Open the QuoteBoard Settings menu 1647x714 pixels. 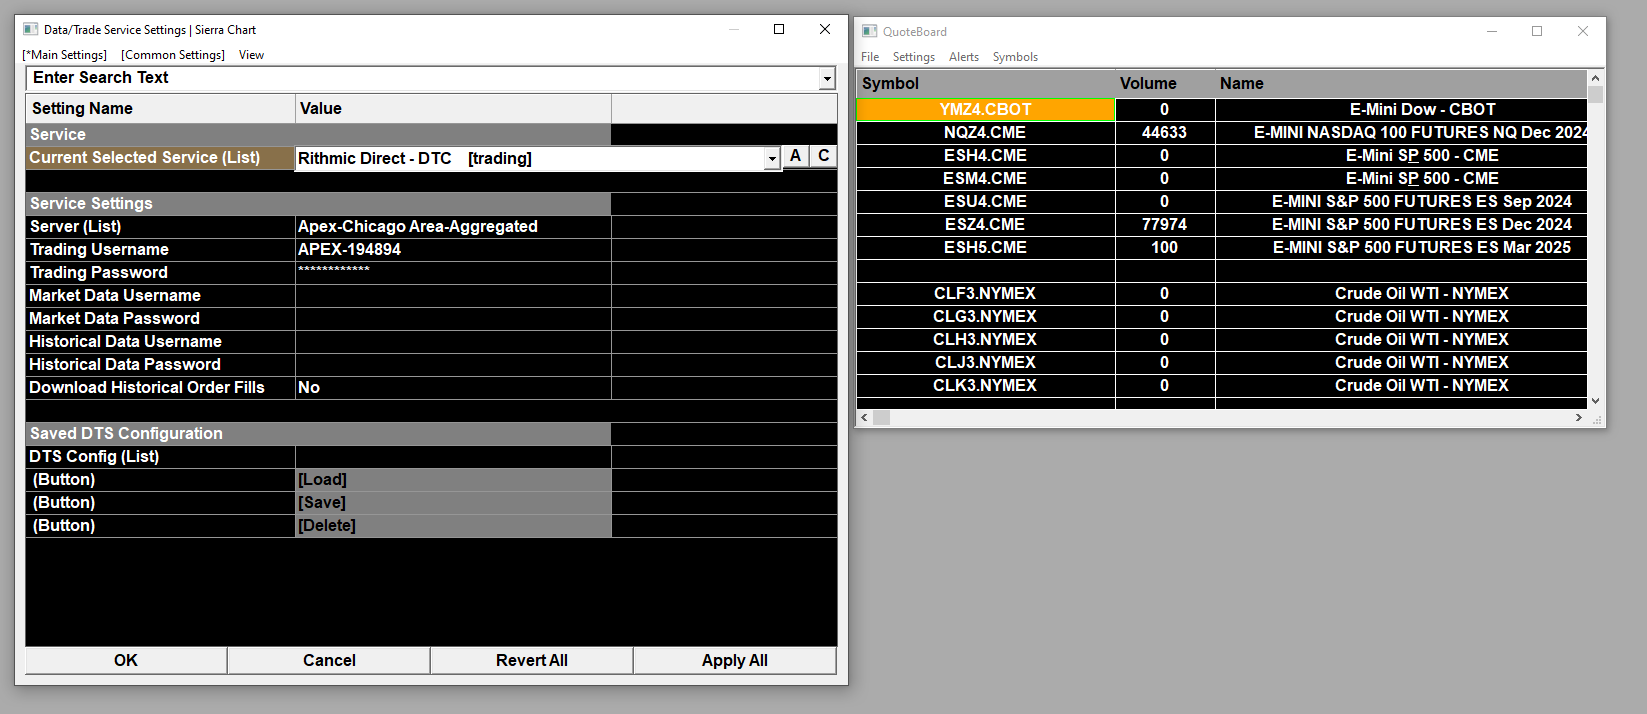pos(913,57)
